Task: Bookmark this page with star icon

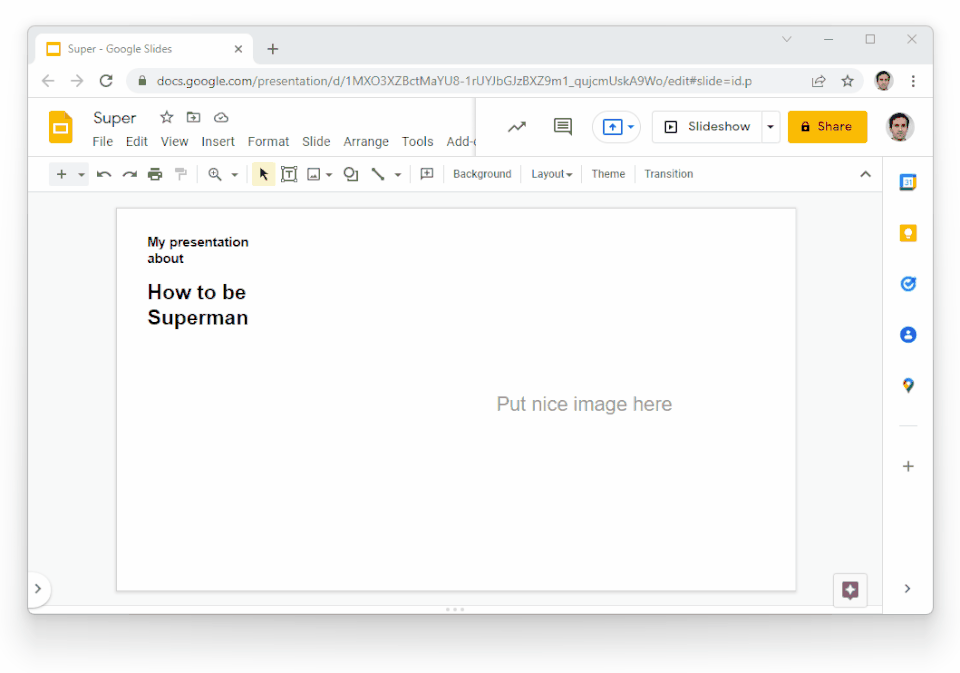Action: 847,81
